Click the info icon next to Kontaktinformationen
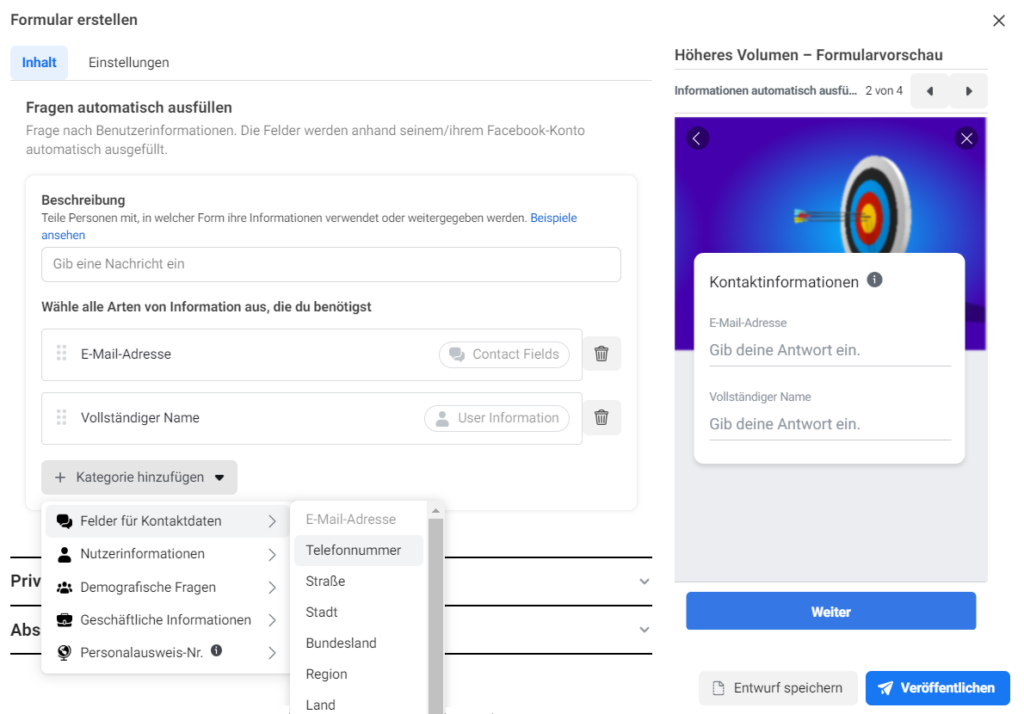This screenshot has width=1024, height=714. pyautogui.click(x=874, y=280)
